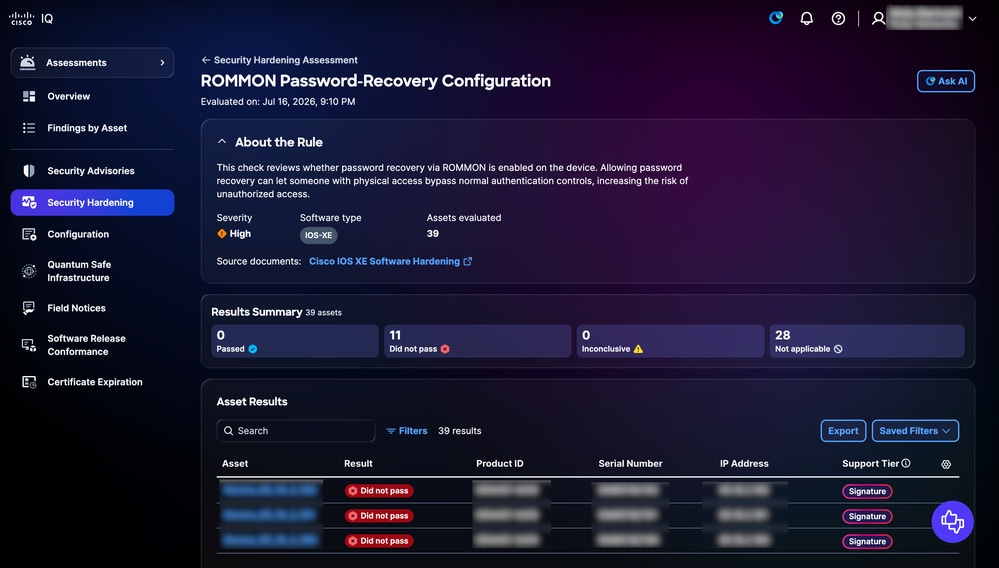Open the Cisco AI assistant icon in header
Screen dimensions: 999x568
[775, 18]
